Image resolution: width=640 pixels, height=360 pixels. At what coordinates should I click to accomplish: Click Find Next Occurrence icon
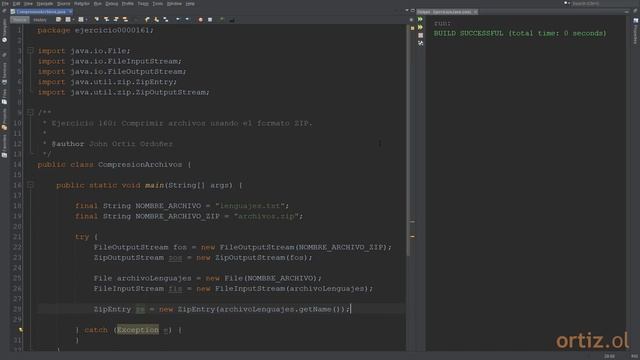[116, 19]
